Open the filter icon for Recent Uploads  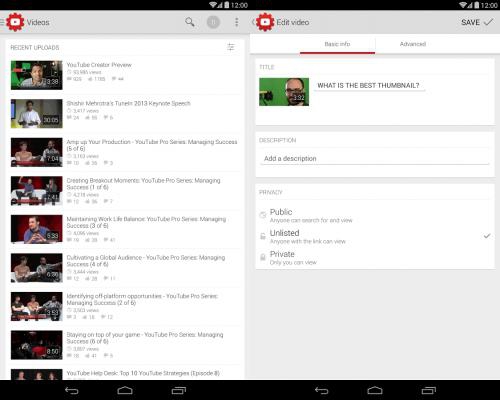231,47
